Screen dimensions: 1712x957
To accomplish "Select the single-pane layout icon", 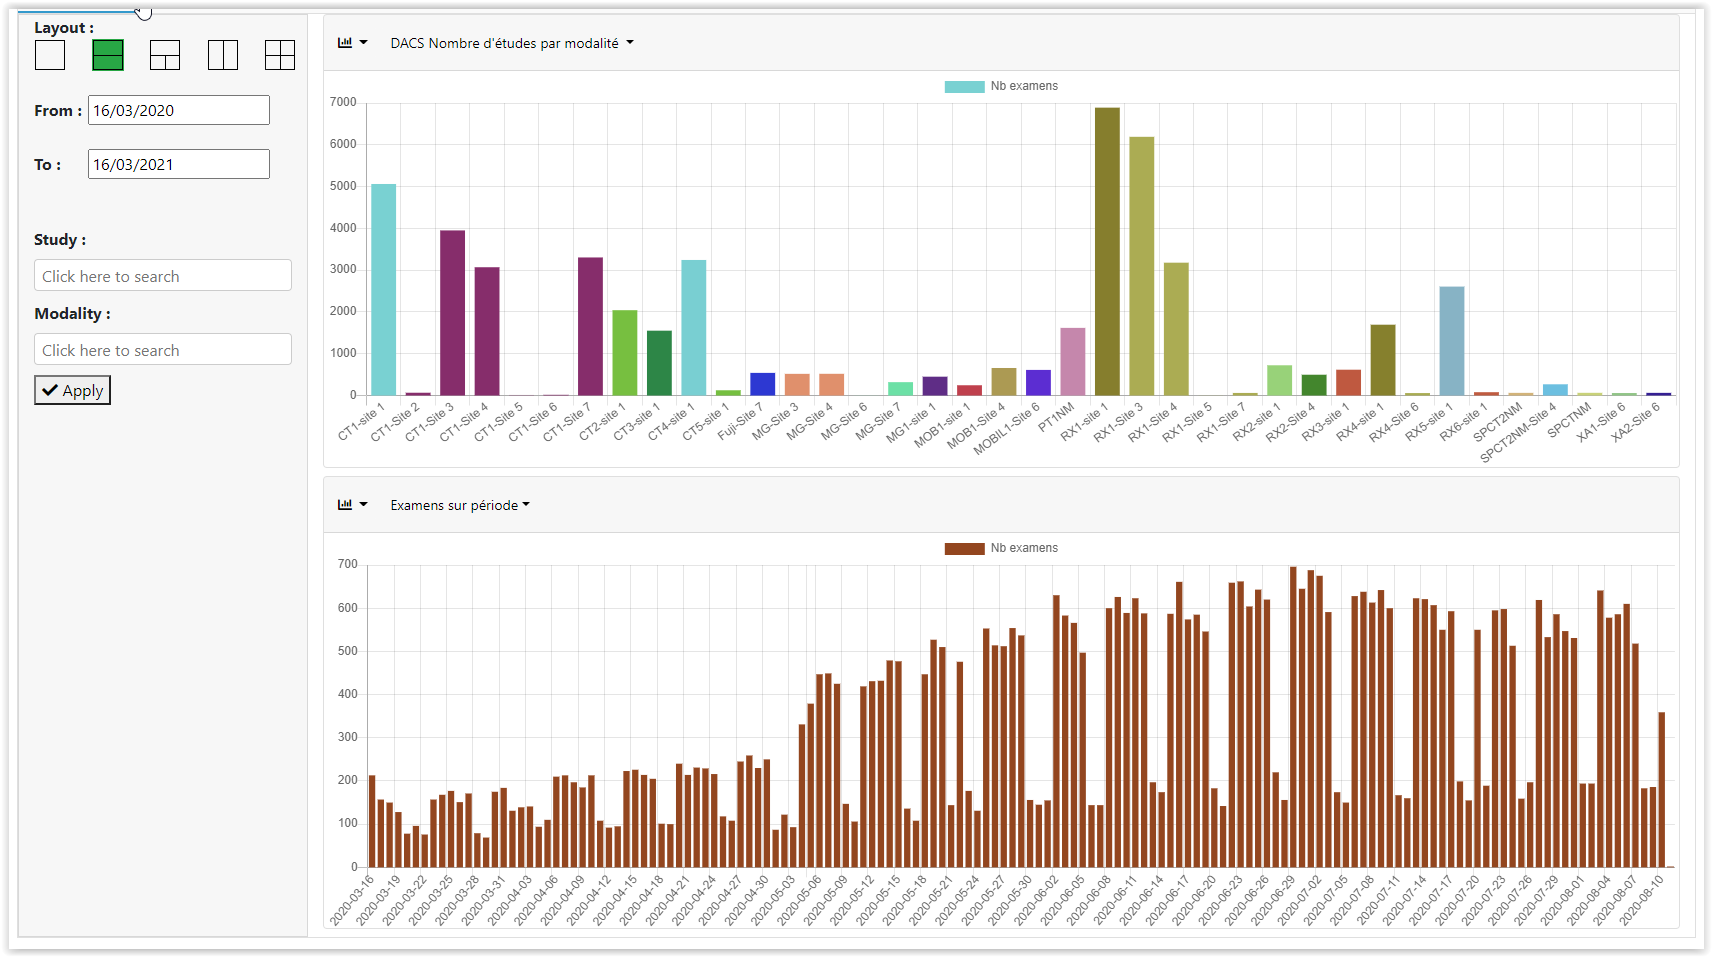I will click(50, 55).
